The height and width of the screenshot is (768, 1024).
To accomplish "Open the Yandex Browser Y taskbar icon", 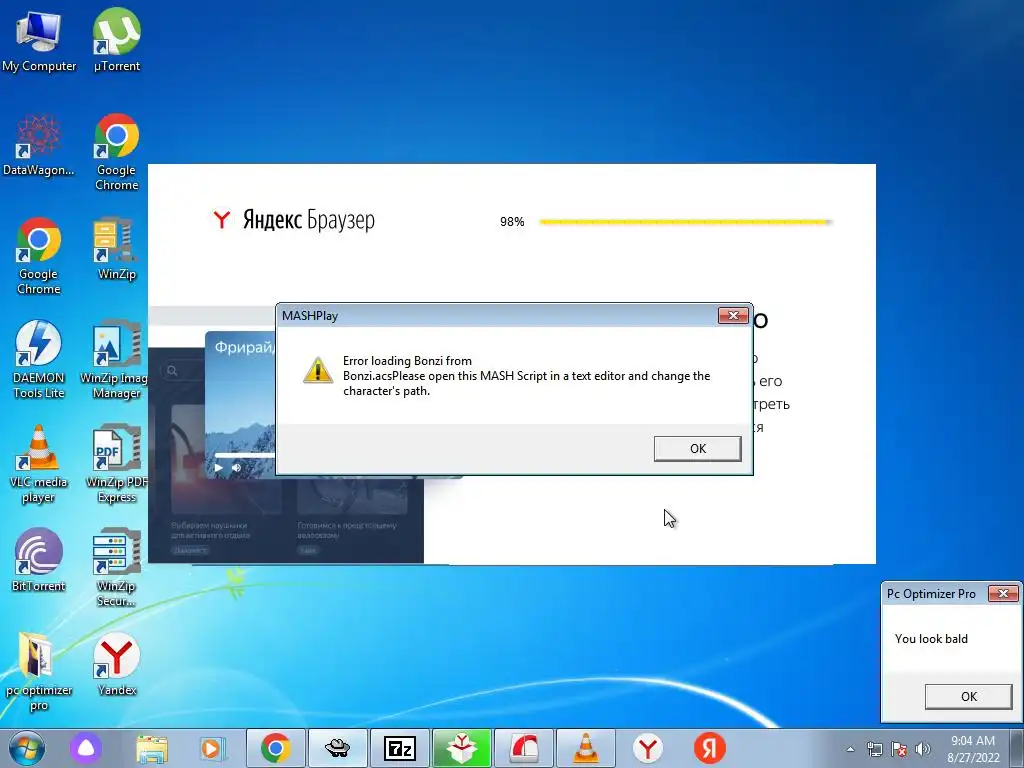I will (647, 748).
